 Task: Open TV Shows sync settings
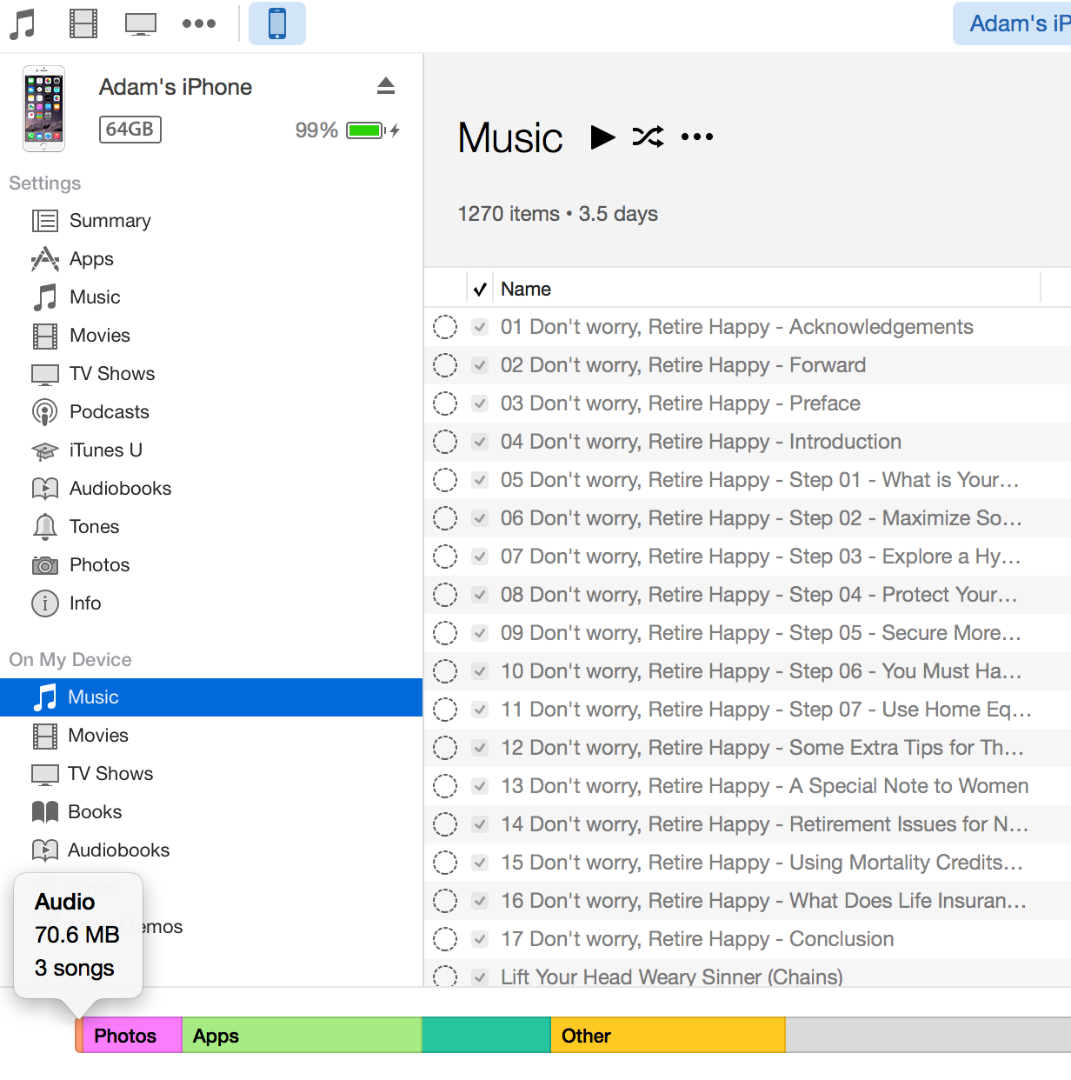tap(93, 374)
